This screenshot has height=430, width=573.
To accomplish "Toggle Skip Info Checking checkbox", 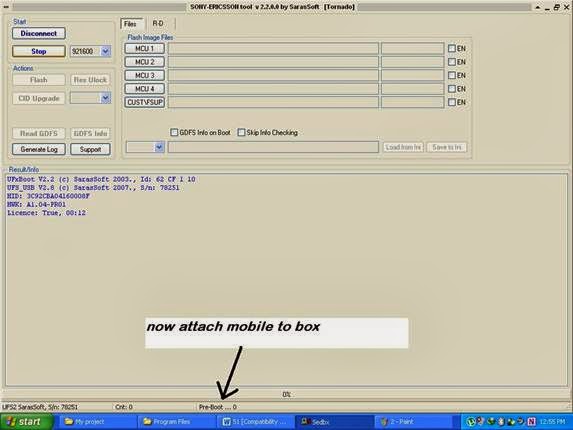I will point(241,132).
